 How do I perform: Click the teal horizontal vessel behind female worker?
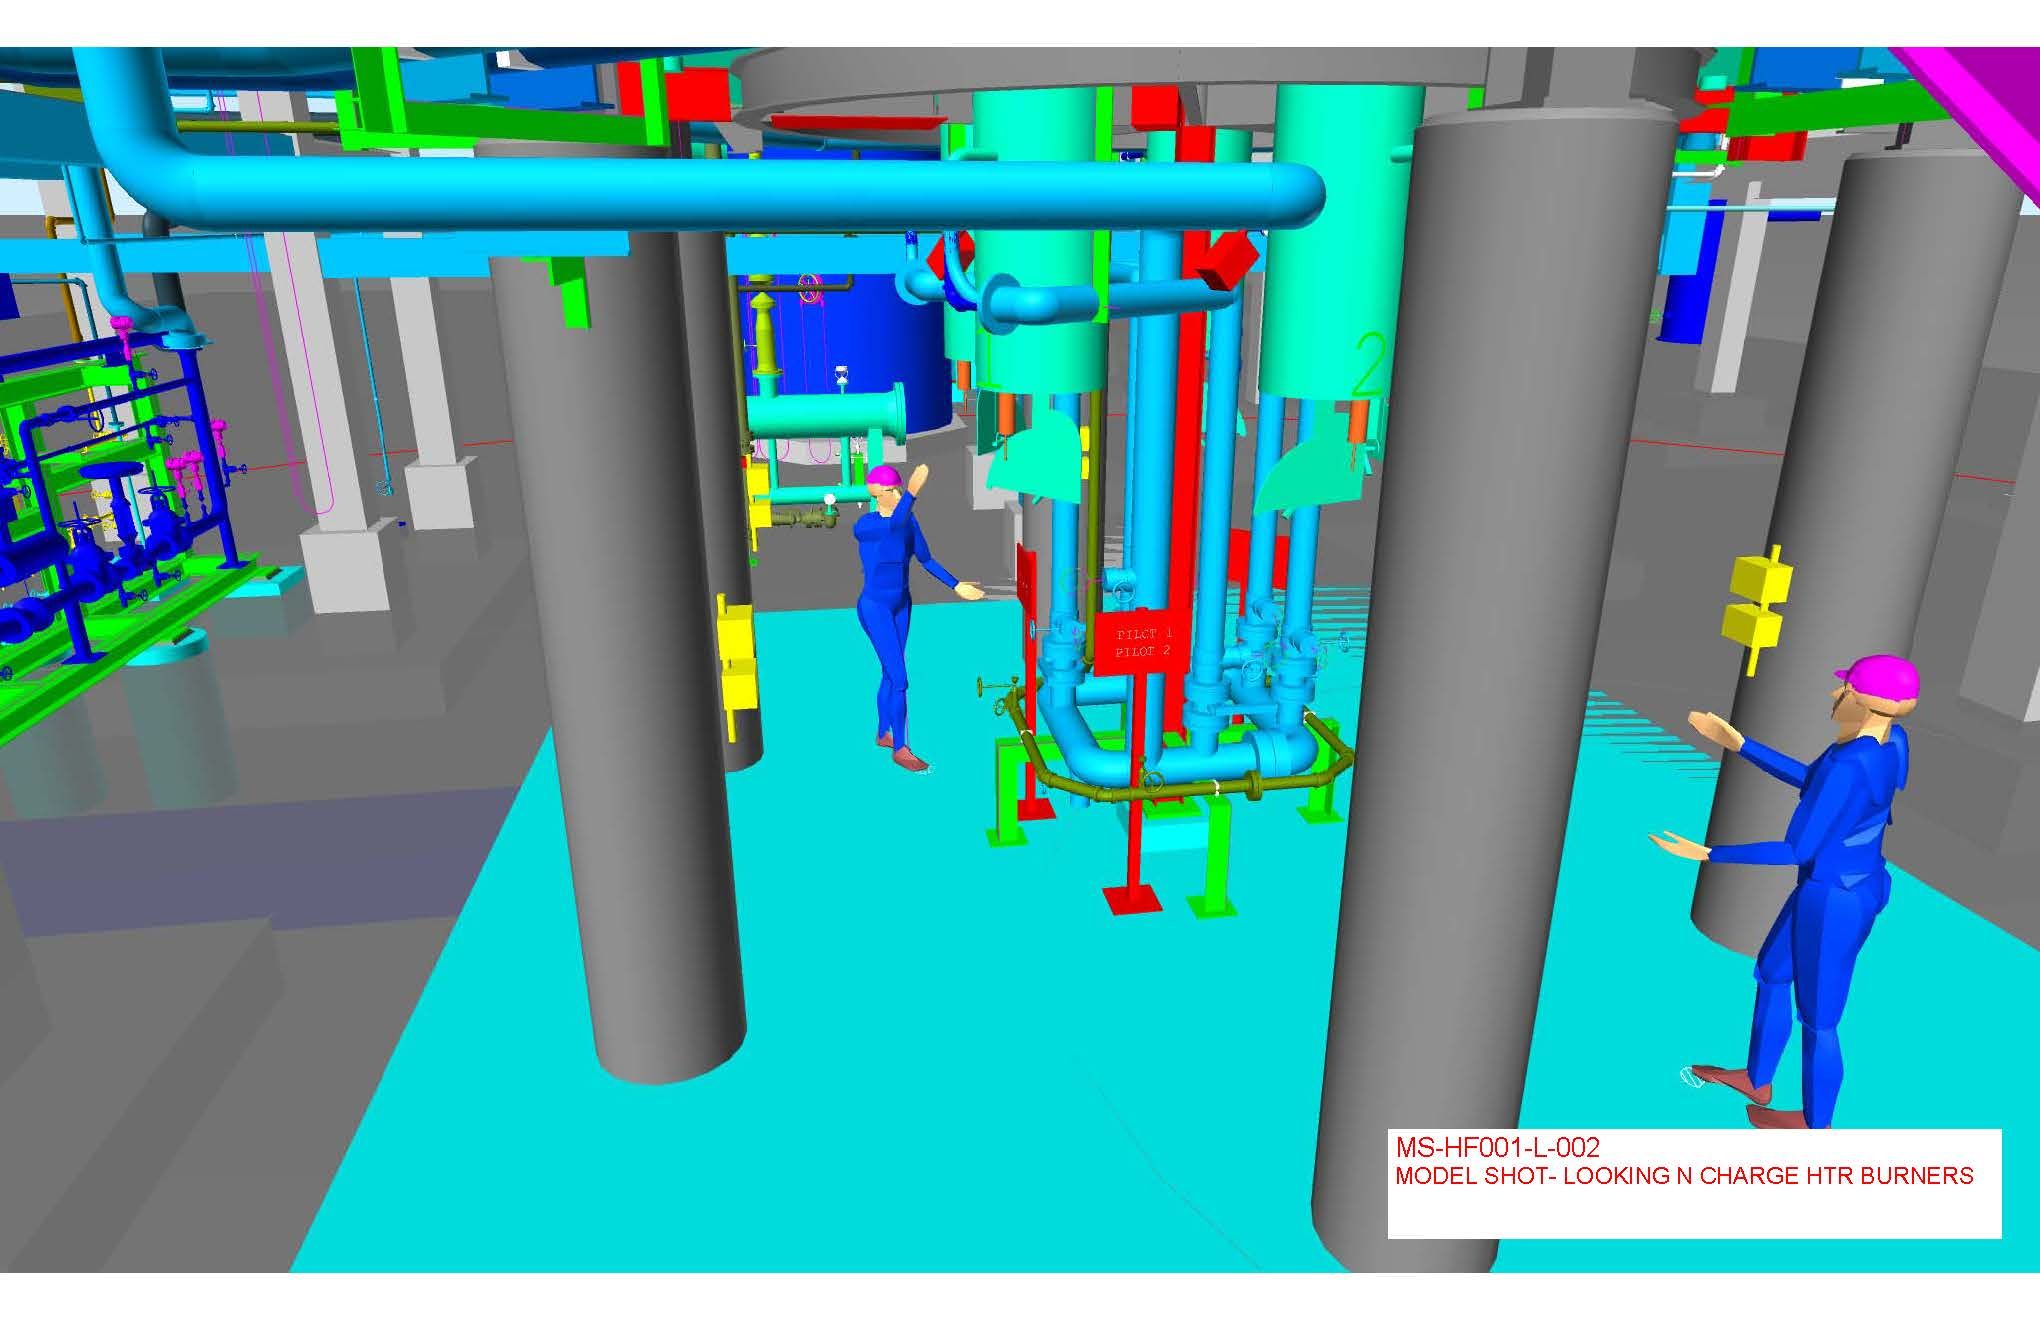tap(825, 414)
